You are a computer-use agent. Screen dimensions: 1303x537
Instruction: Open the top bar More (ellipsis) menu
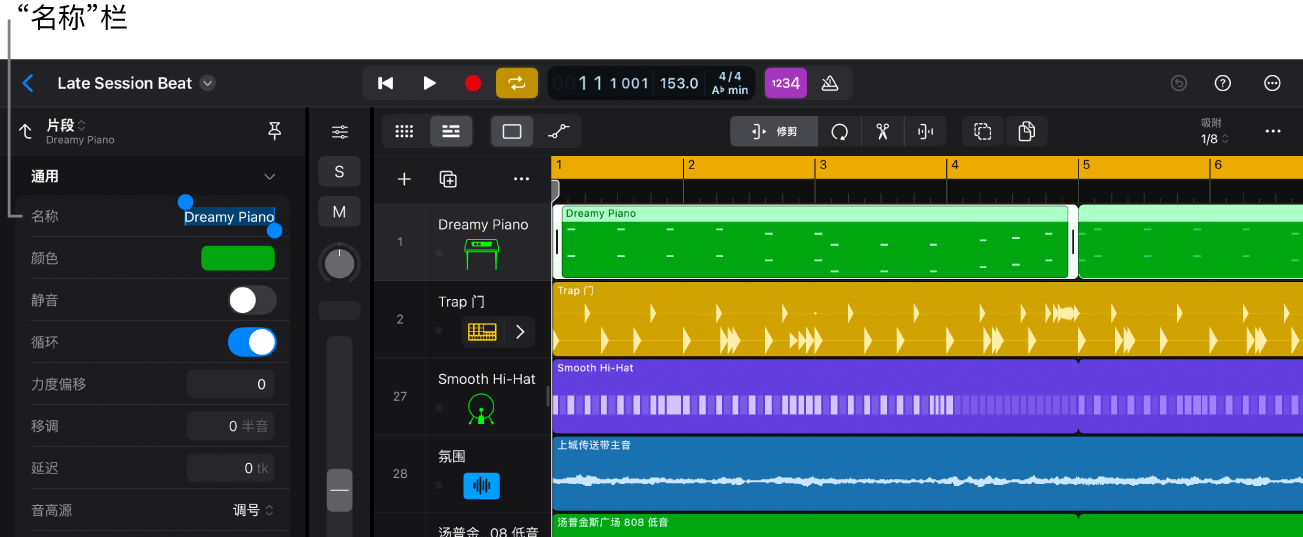coord(1272,83)
